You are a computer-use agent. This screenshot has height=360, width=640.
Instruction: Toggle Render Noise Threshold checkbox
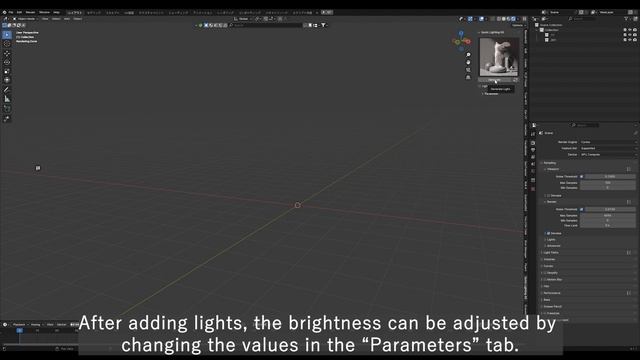(x=582, y=209)
